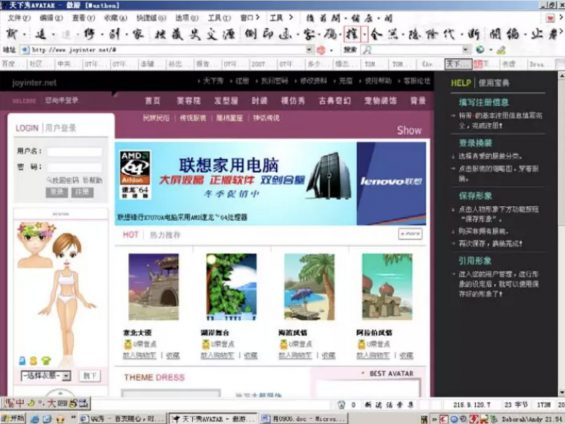Open the 天下秀 top navigation link
Image resolution: width=565 pixels, height=424 pixels.
point(213,81)
